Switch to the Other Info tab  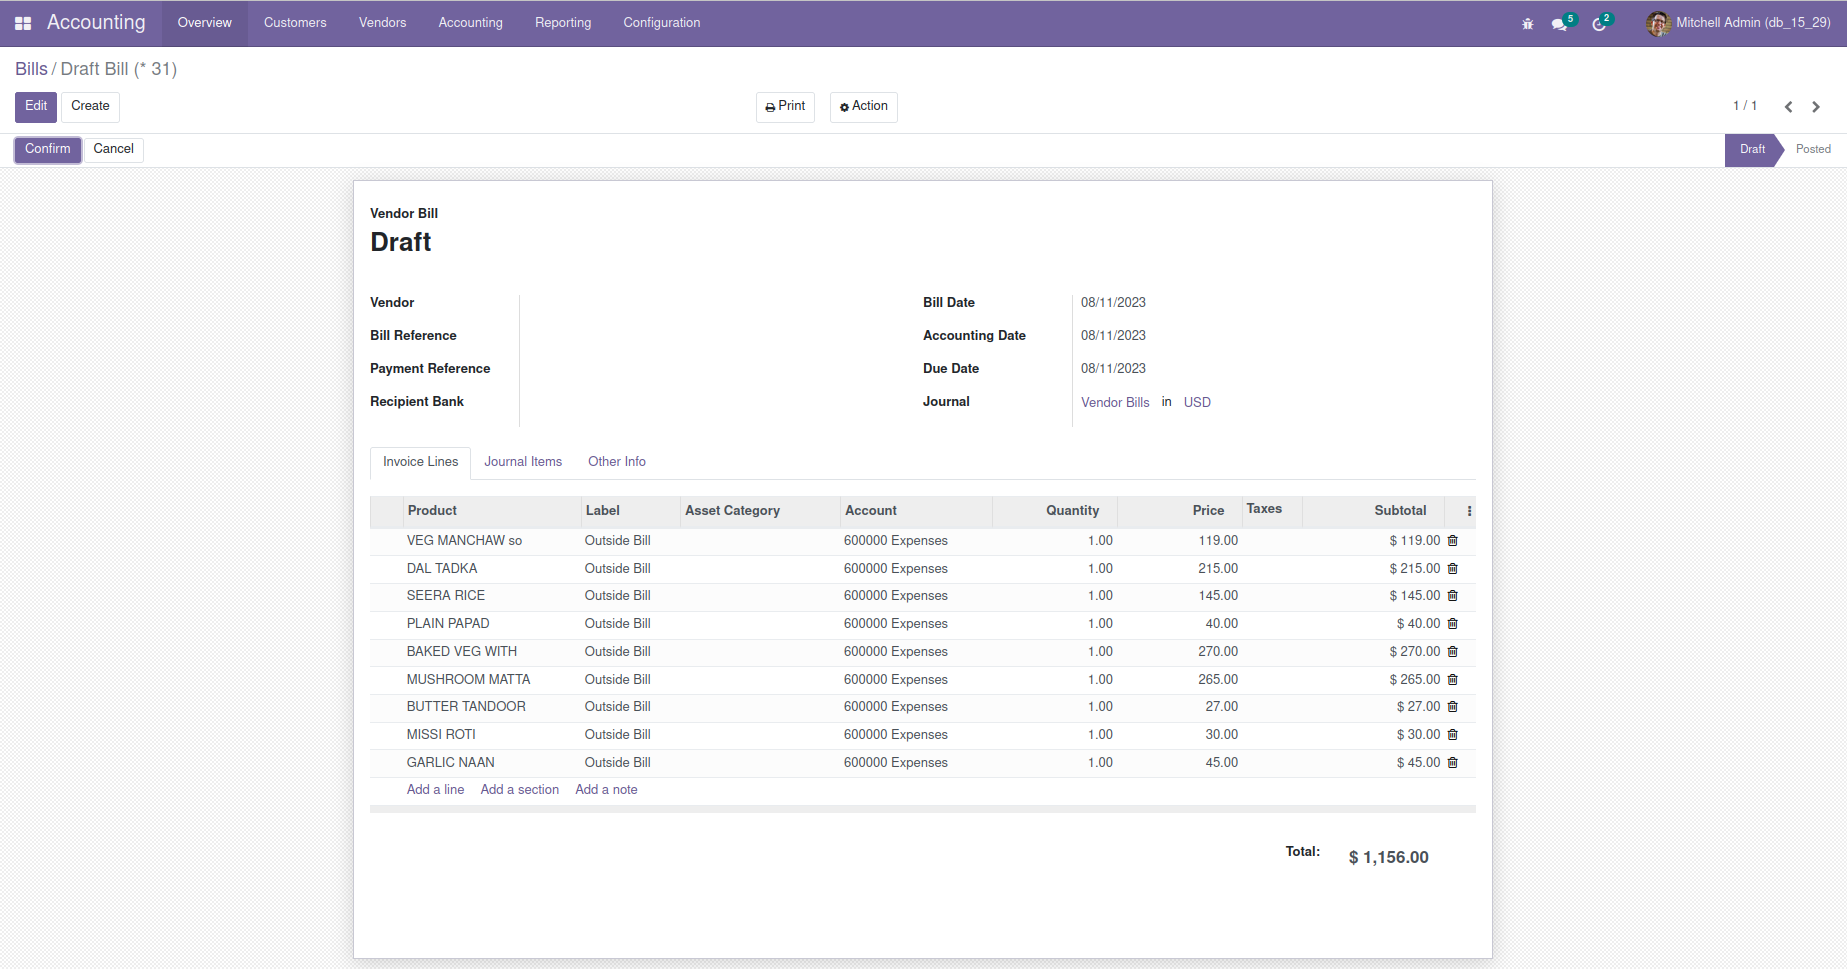(616, 462)
